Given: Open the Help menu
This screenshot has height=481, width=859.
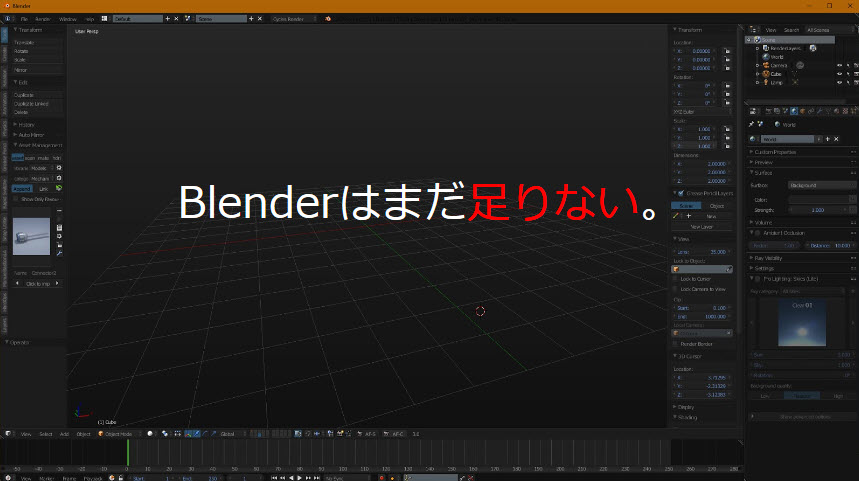Looking at the screenshot, I should coord(90,19).
